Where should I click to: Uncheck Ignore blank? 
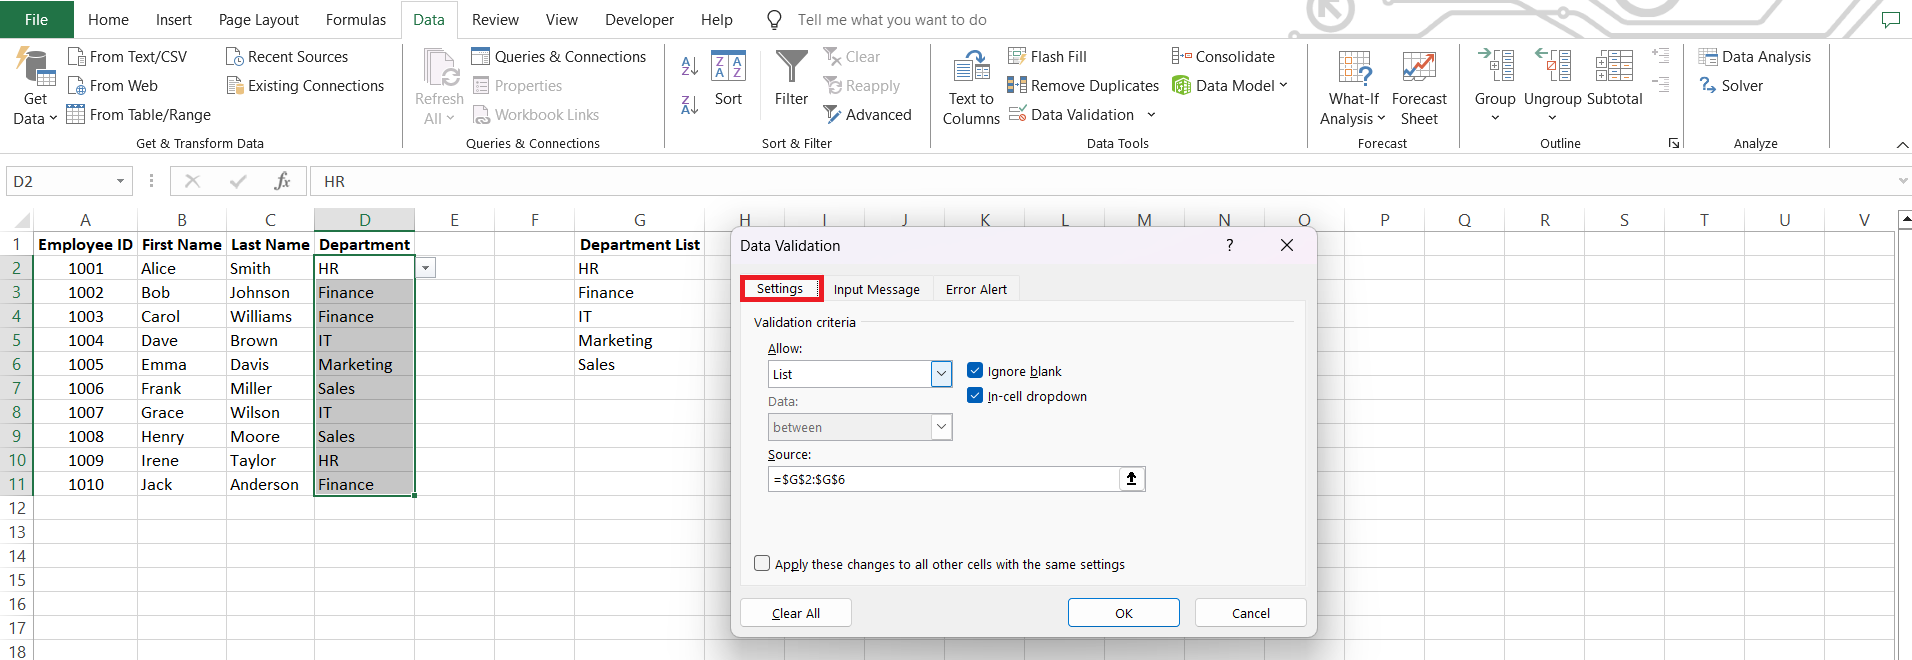point(975,371)
